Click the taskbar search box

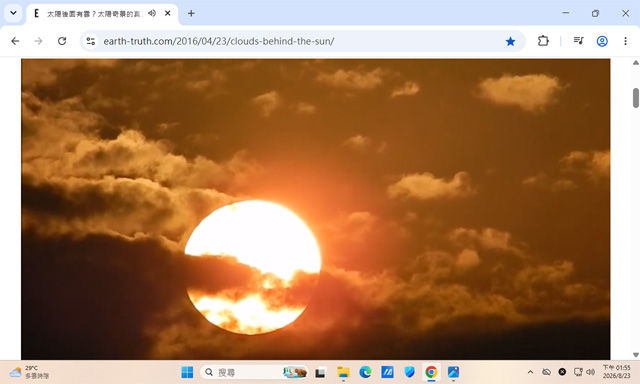tap(254, 372)
